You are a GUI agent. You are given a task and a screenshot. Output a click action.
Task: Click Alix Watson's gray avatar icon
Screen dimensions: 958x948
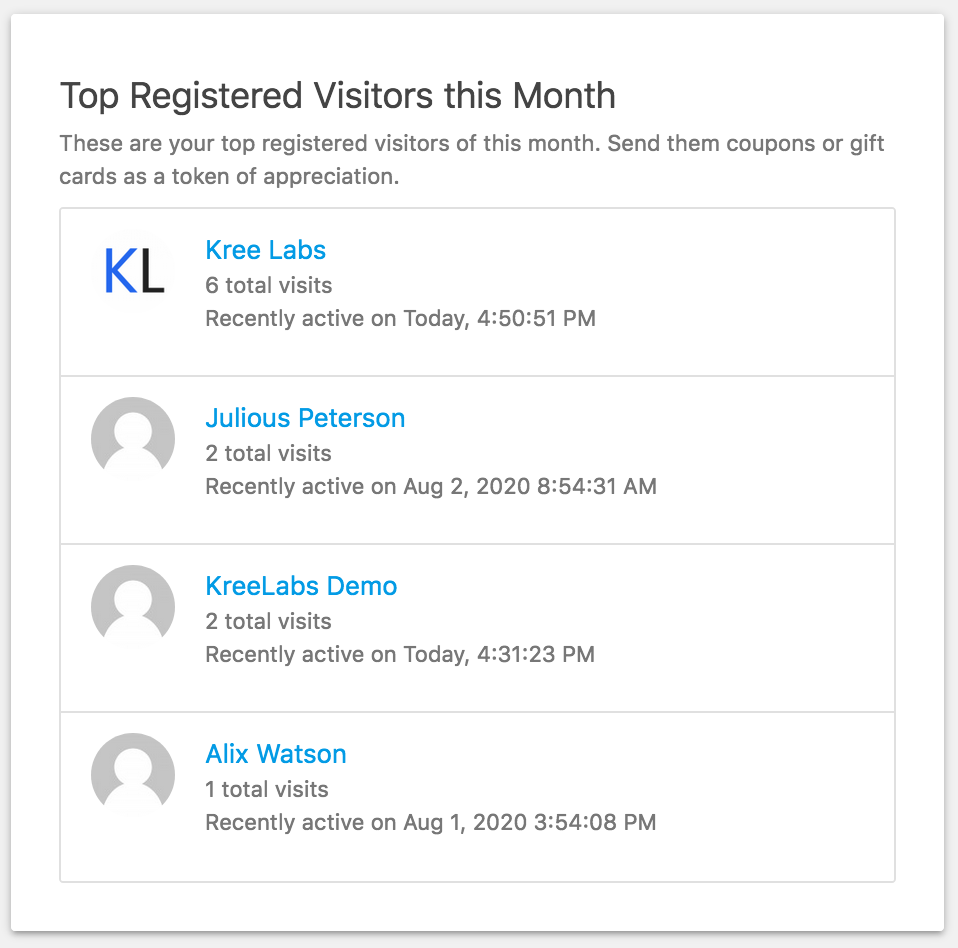(133, 775)
